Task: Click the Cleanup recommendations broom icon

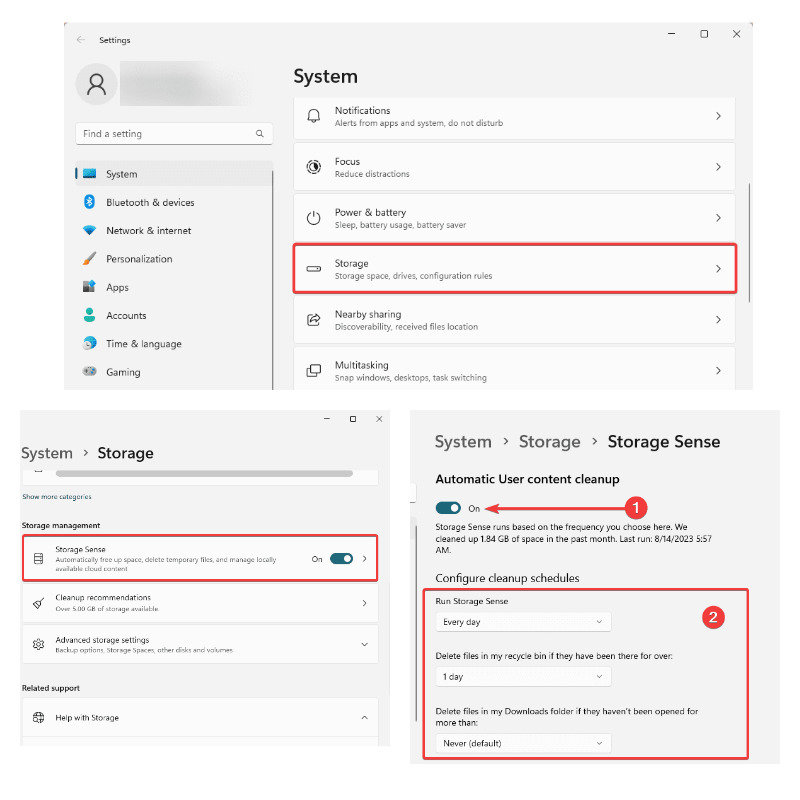Action: pyautogui.click(x=38, y=603)
